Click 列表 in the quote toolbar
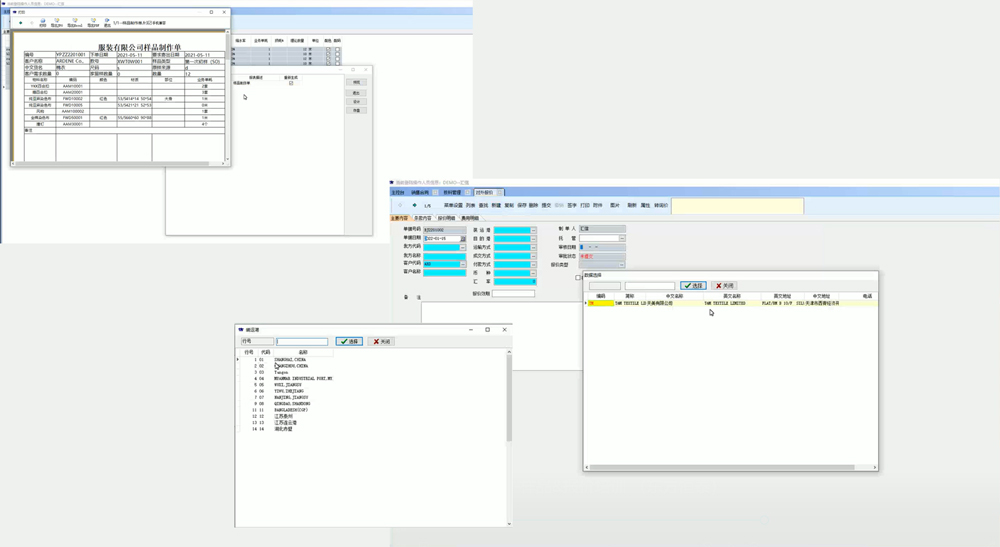1000x547 pixels. tap(471, 205)
